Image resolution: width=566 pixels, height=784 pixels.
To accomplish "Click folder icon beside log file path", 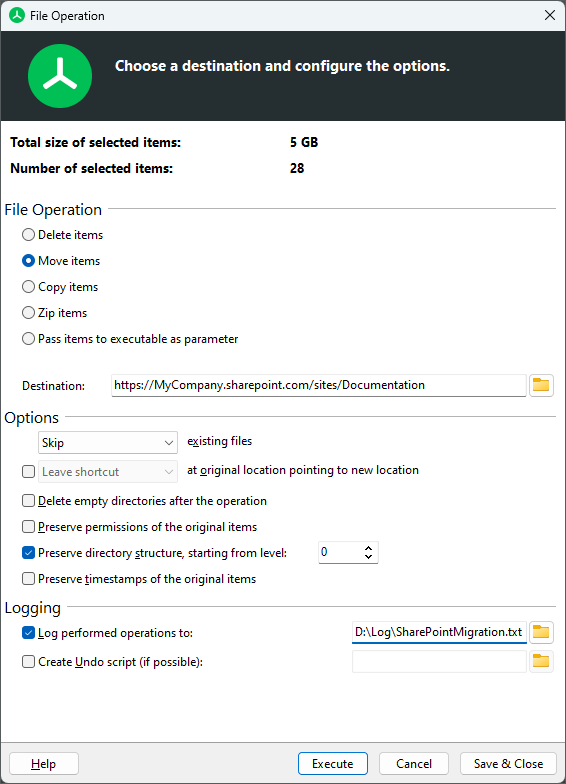I will click(x=541, y=632).
